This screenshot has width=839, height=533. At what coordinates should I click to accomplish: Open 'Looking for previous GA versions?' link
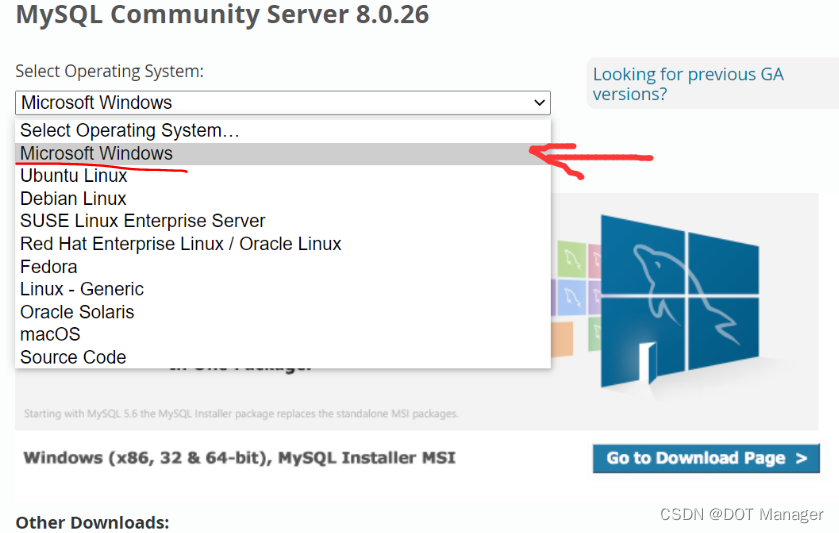point(688,84)
